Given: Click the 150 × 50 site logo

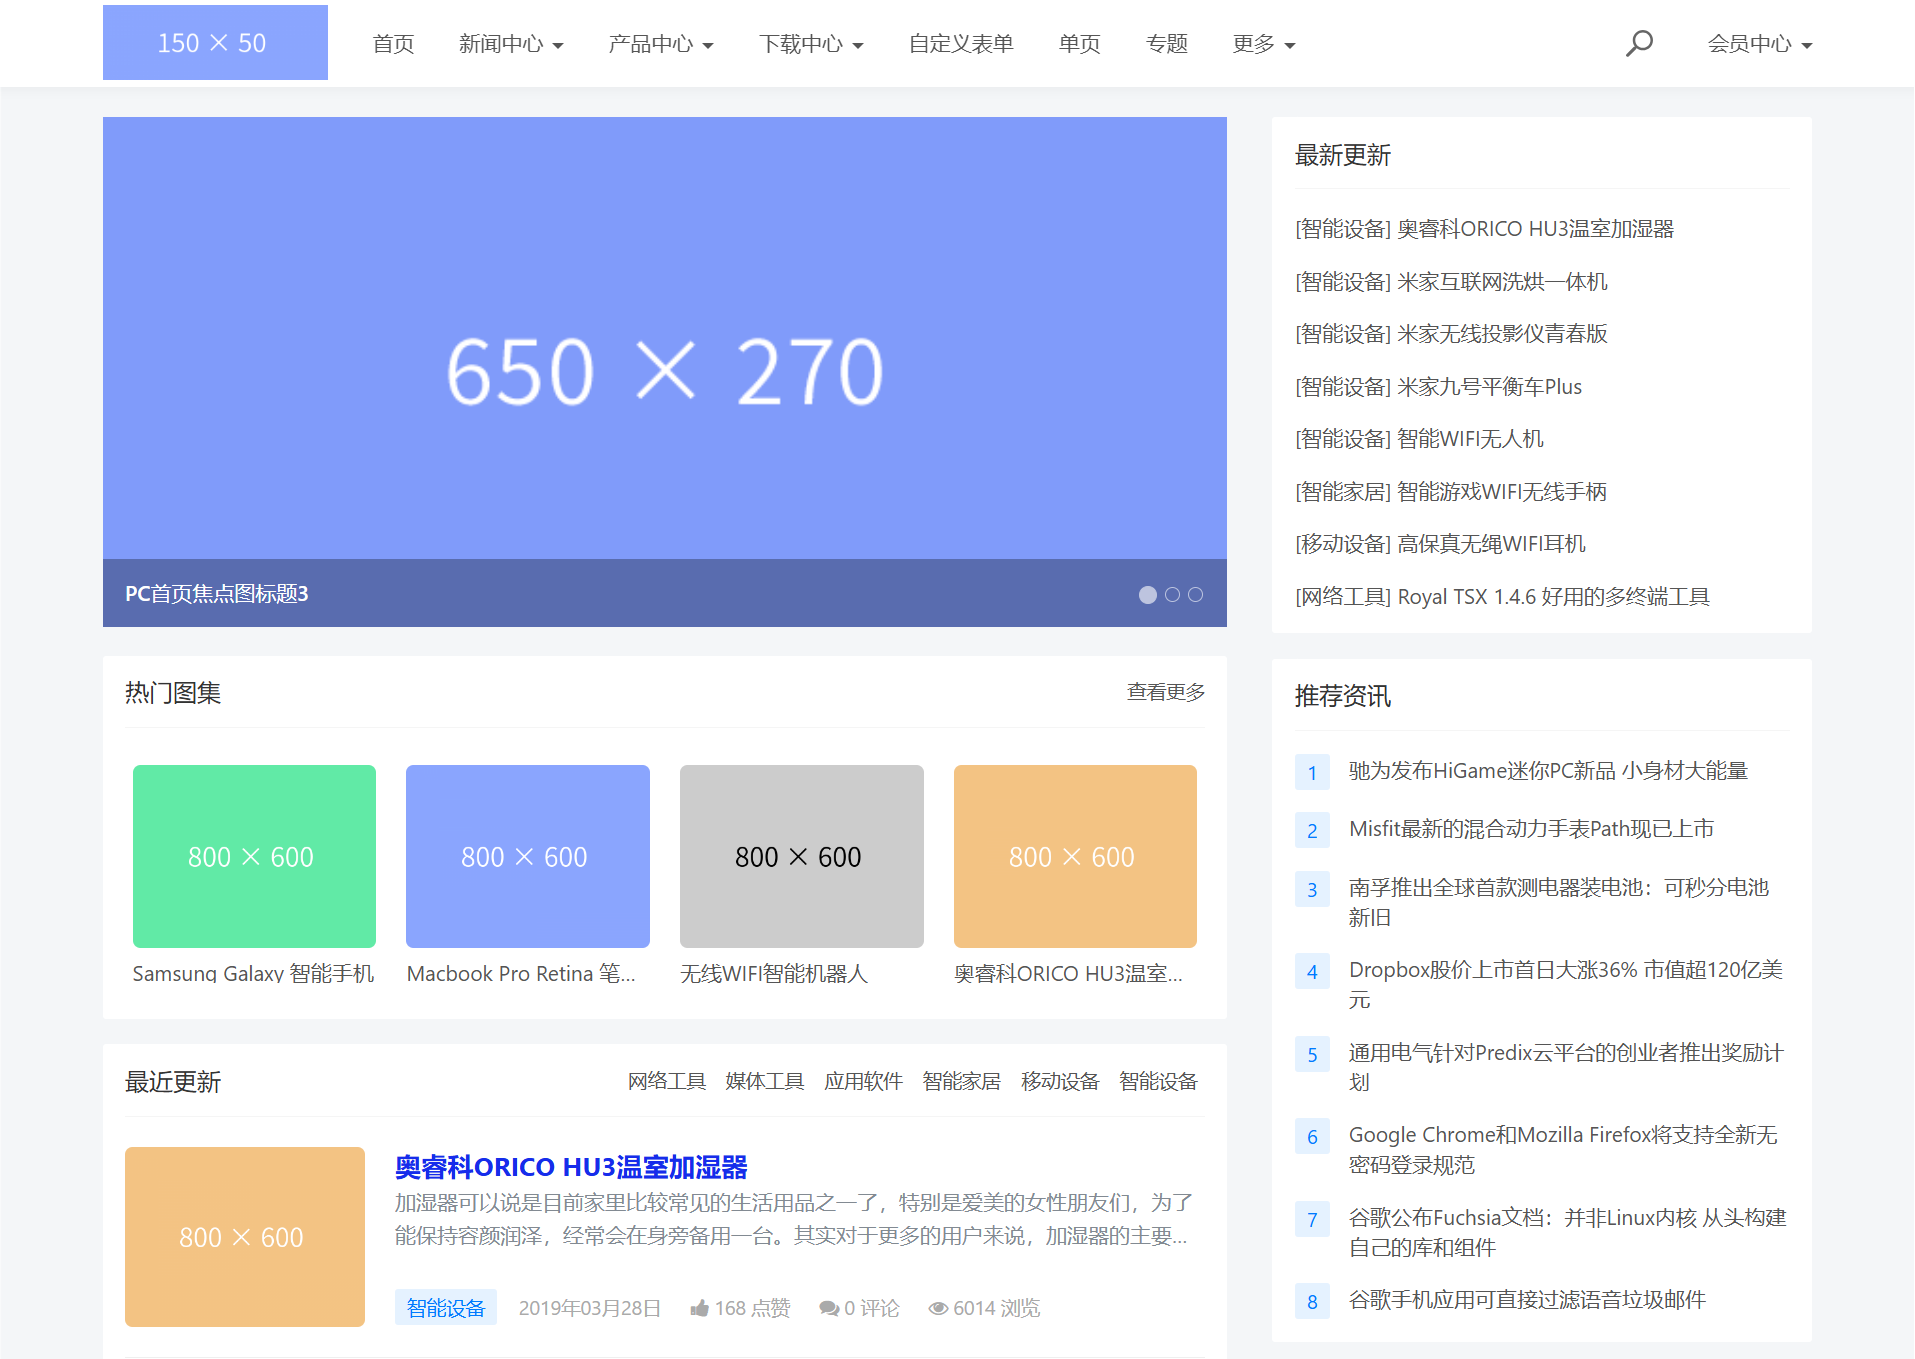Looking at the screenshot, I should tap(215, 43).
